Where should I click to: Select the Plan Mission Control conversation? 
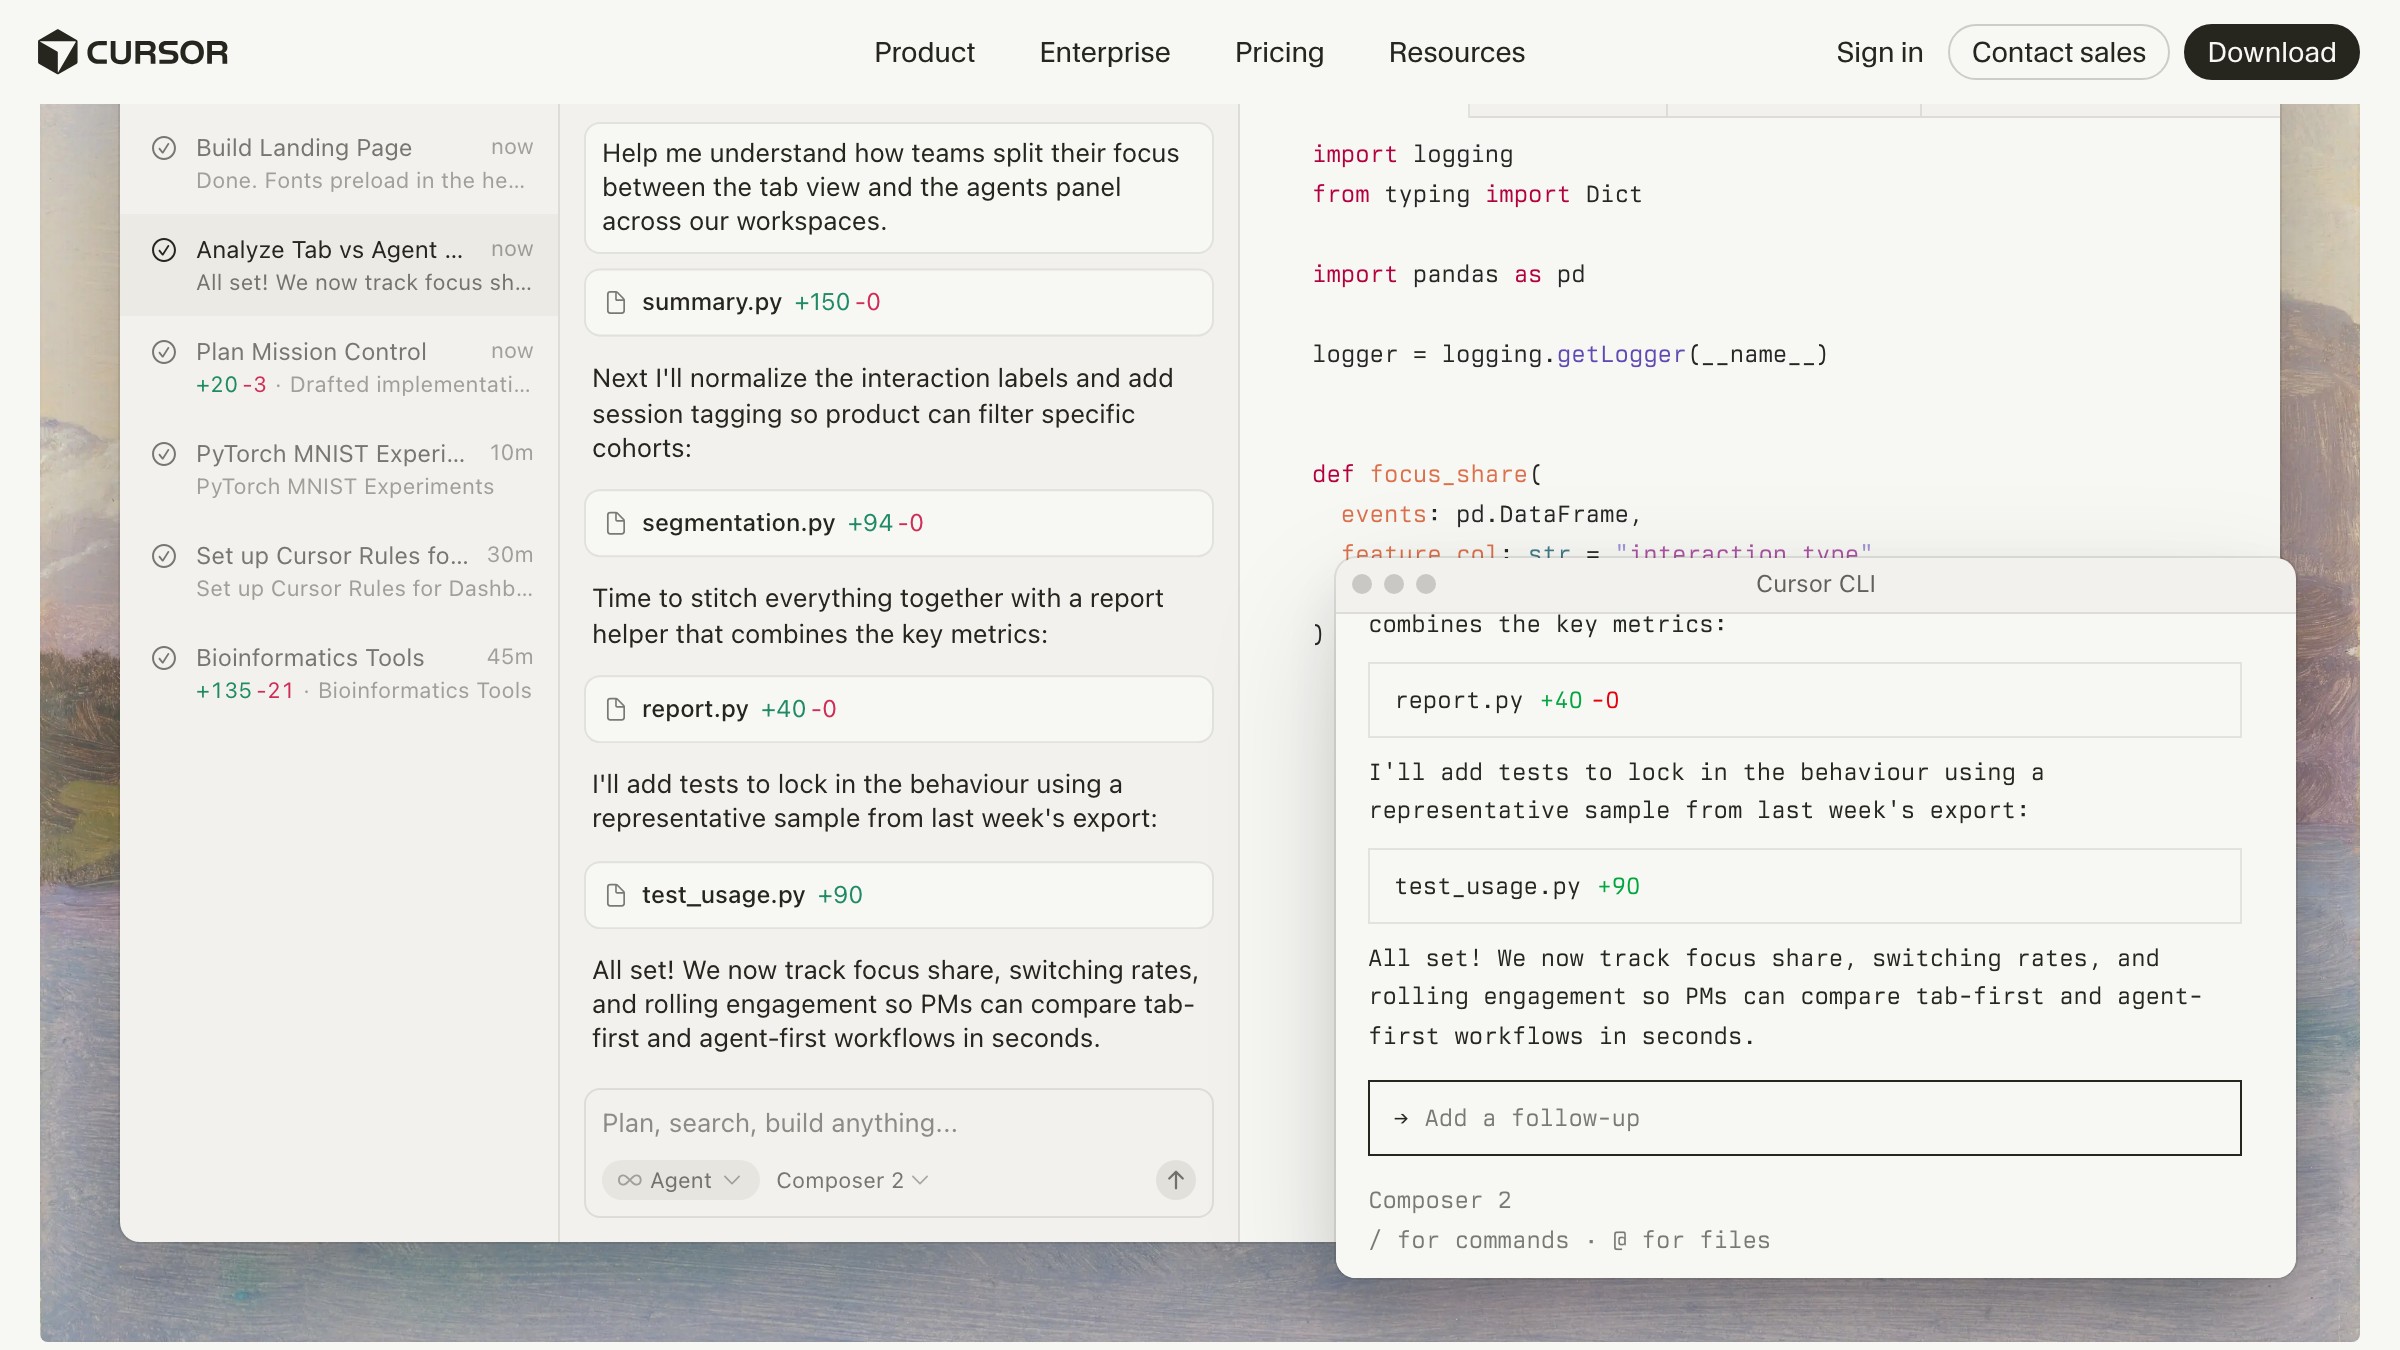(340, 367)
